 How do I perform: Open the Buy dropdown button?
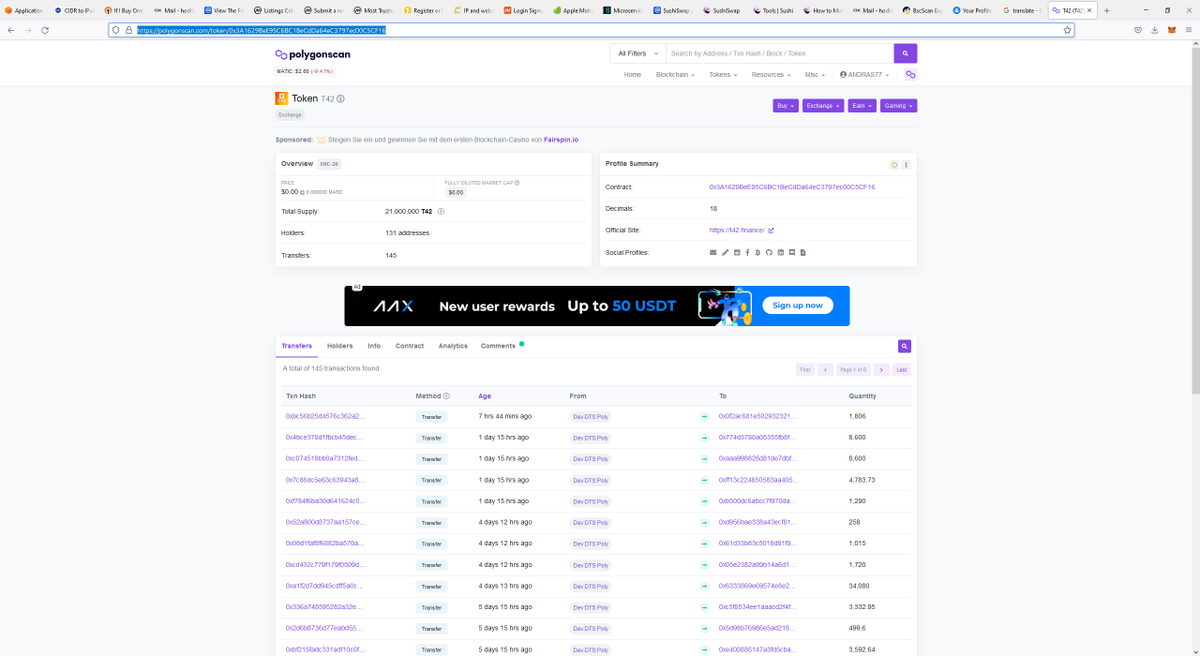click(x=785, y=105)
